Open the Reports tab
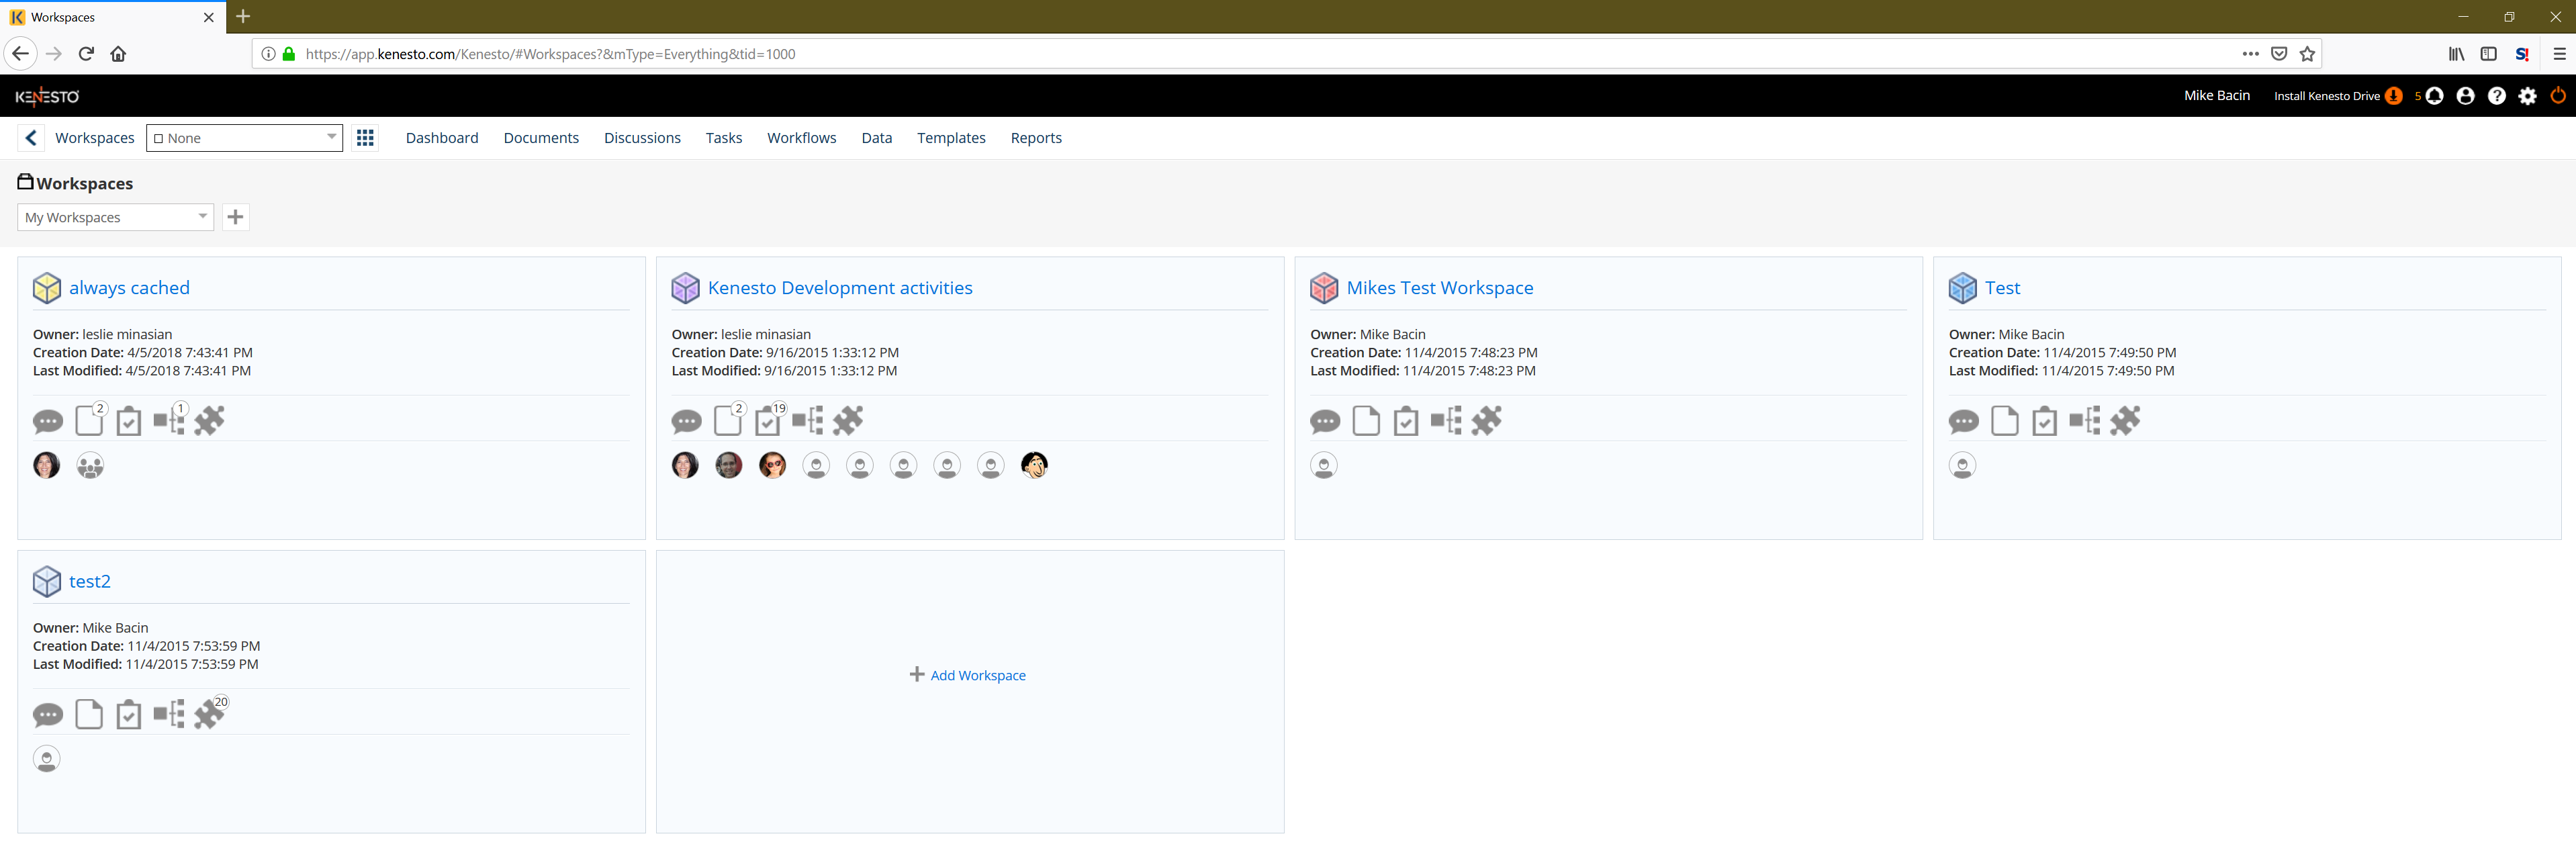Image resolution: width=2576 pixels, height=867 pixels. point(1036,138)
